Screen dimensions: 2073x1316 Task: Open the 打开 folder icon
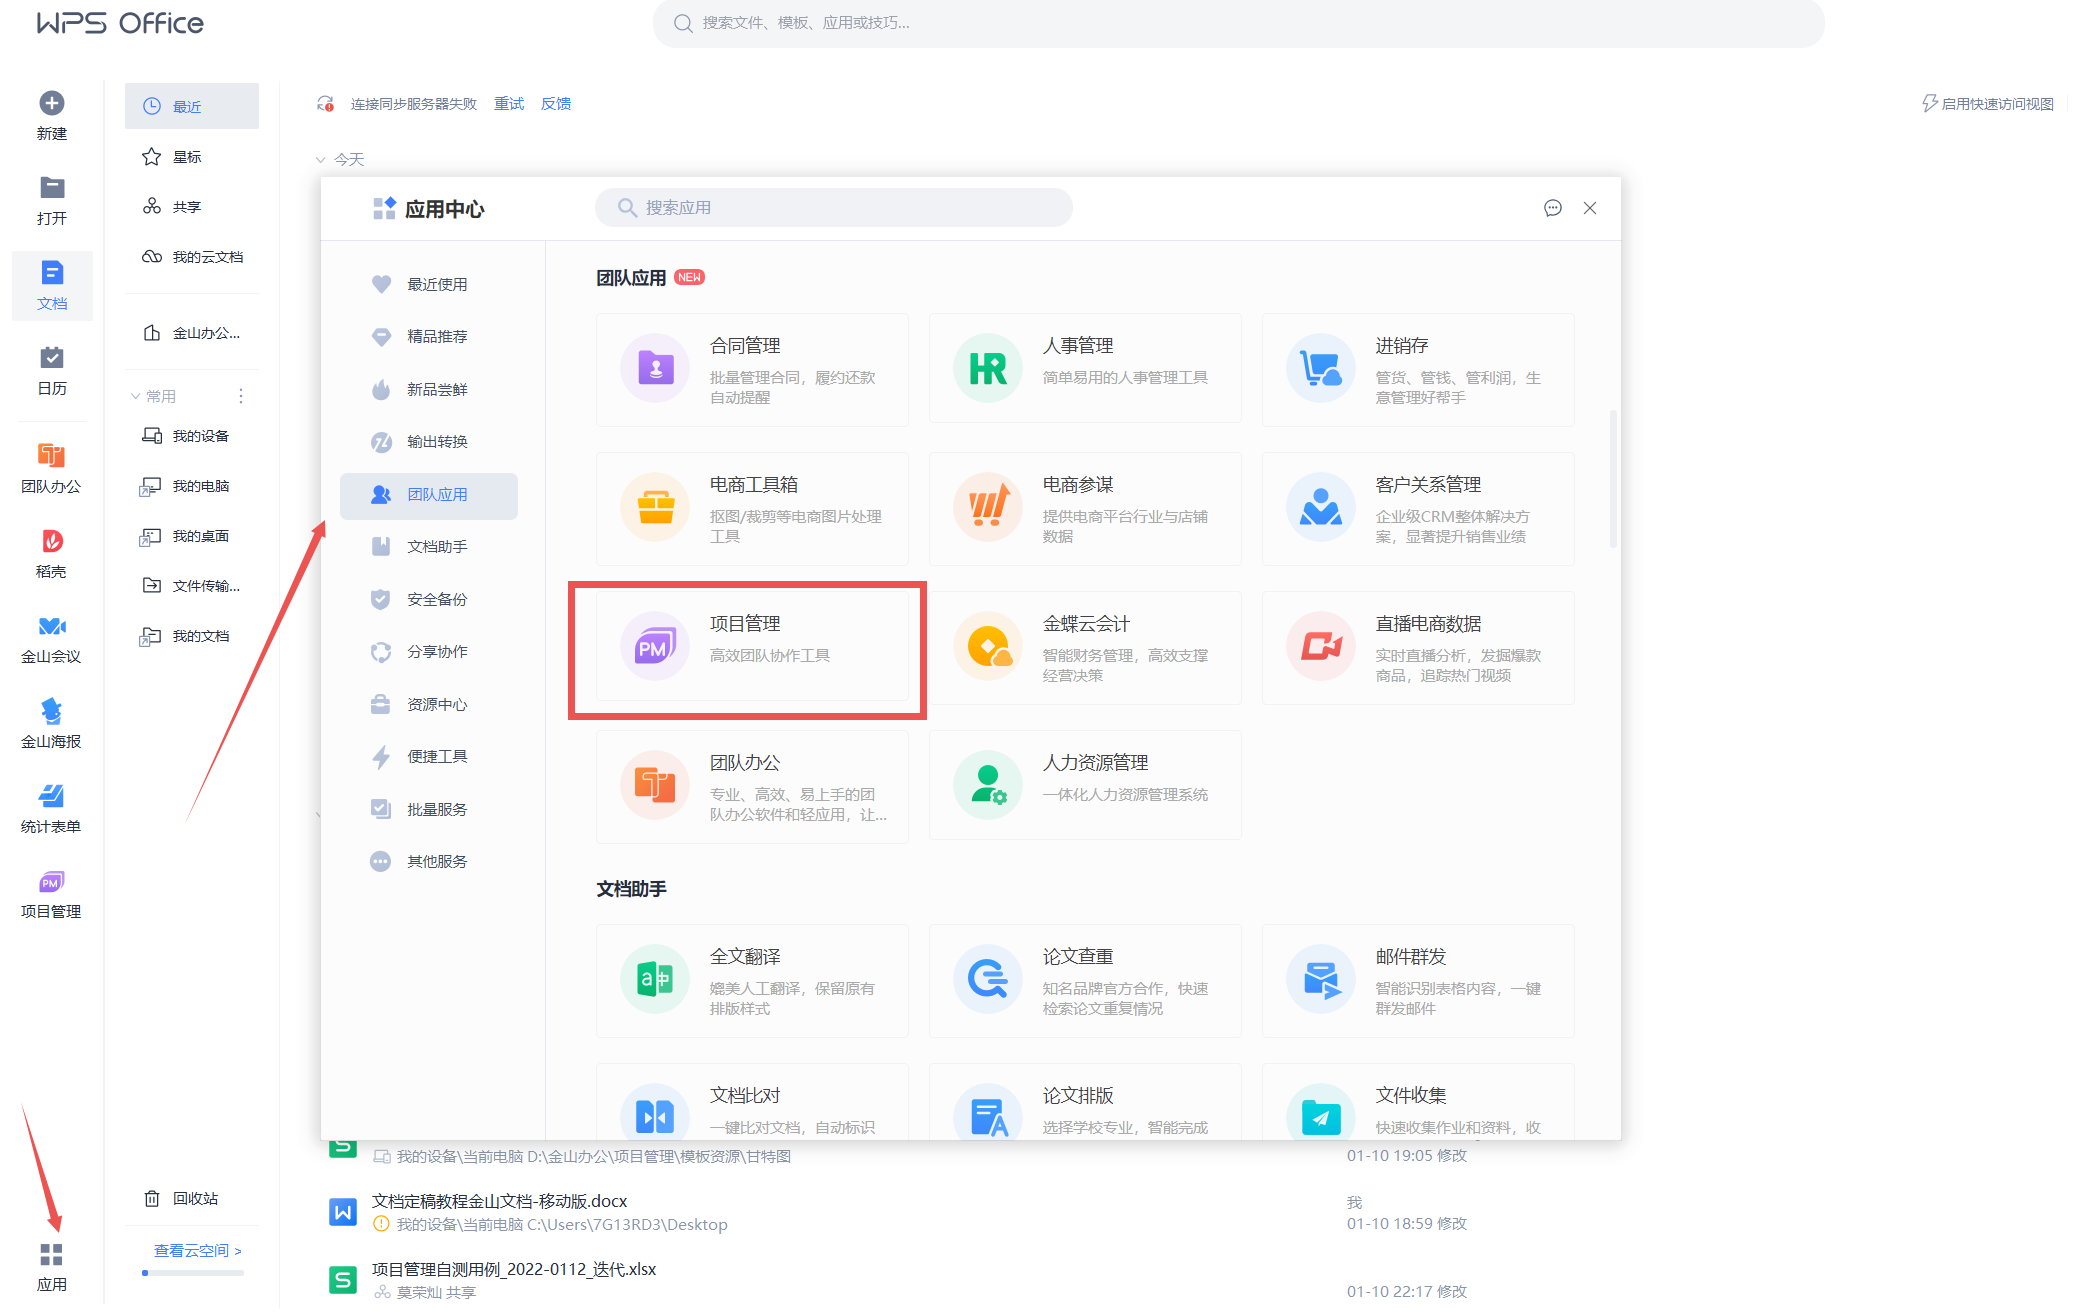click(52, 188)
